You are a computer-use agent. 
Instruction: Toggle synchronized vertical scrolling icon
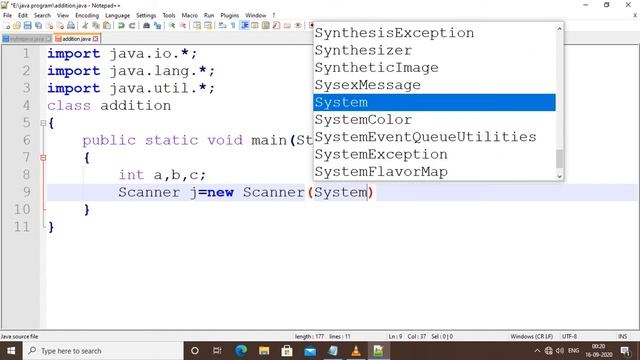(x=197, y=25)
